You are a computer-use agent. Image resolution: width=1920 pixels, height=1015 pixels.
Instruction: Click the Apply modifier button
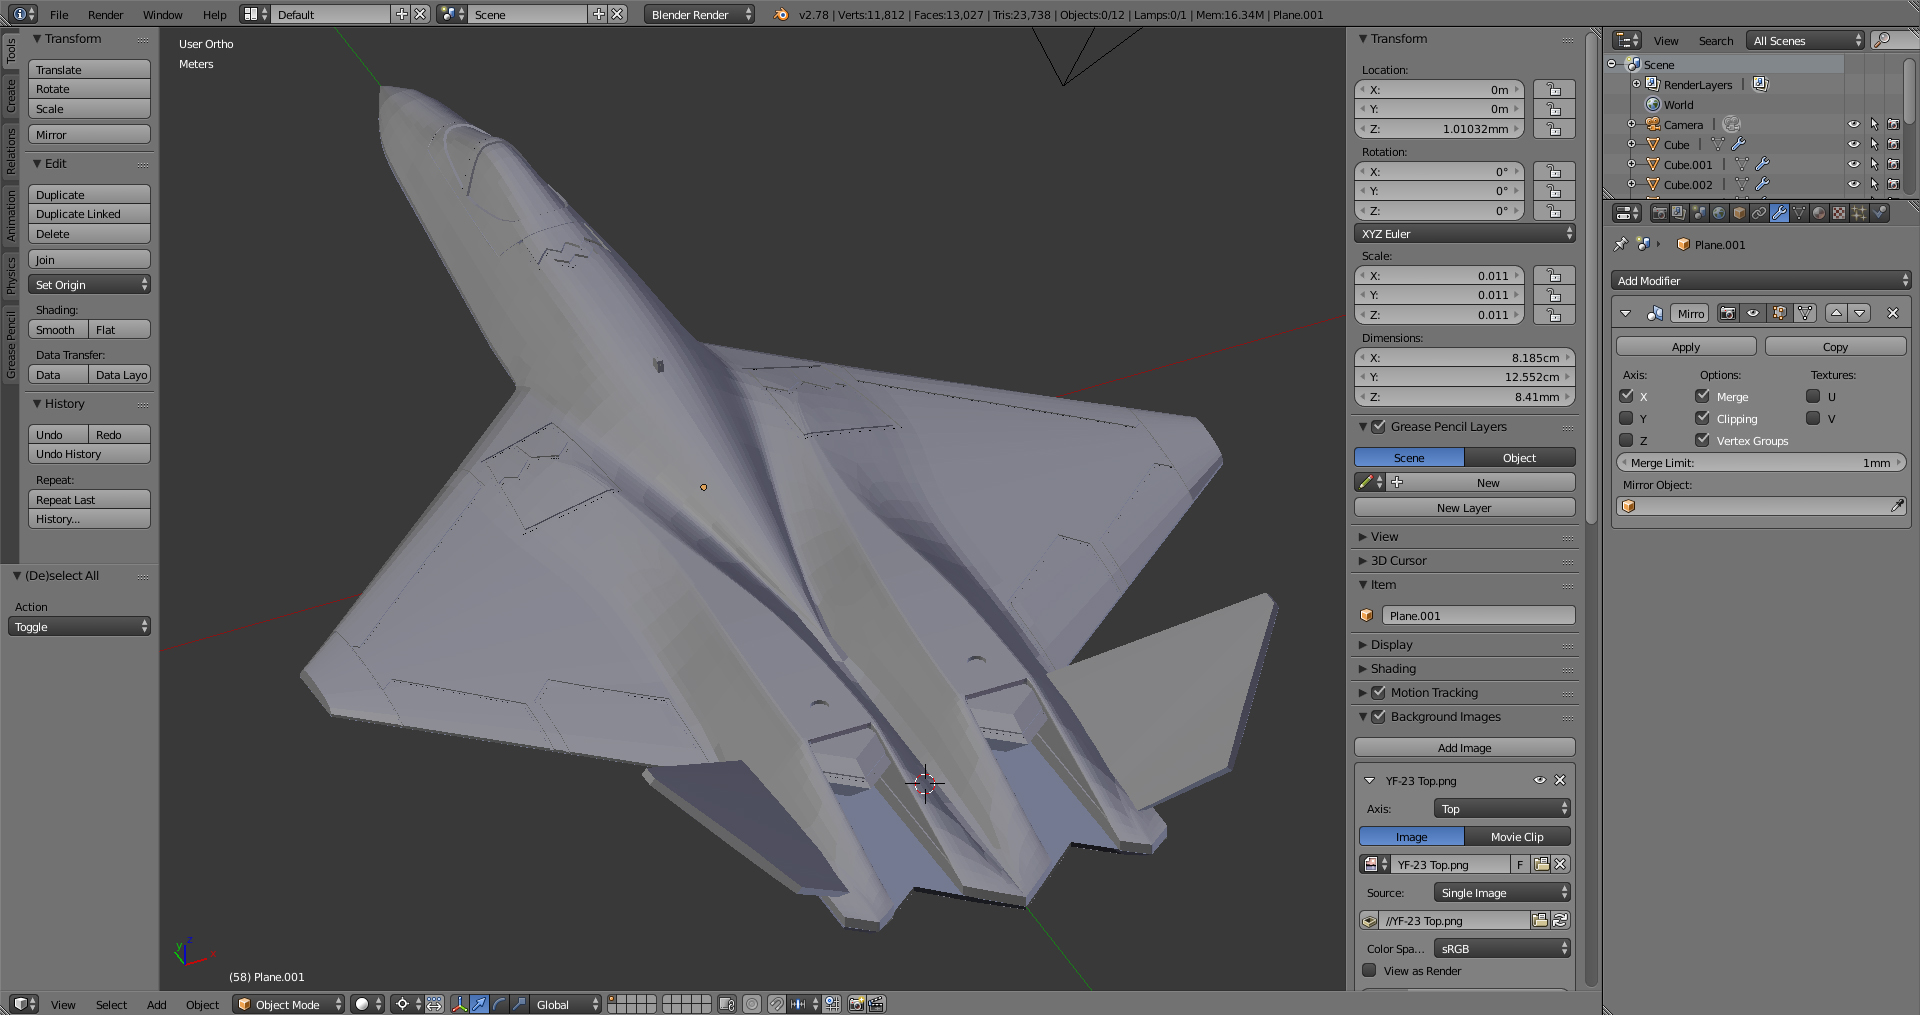tap(1686, 347)
